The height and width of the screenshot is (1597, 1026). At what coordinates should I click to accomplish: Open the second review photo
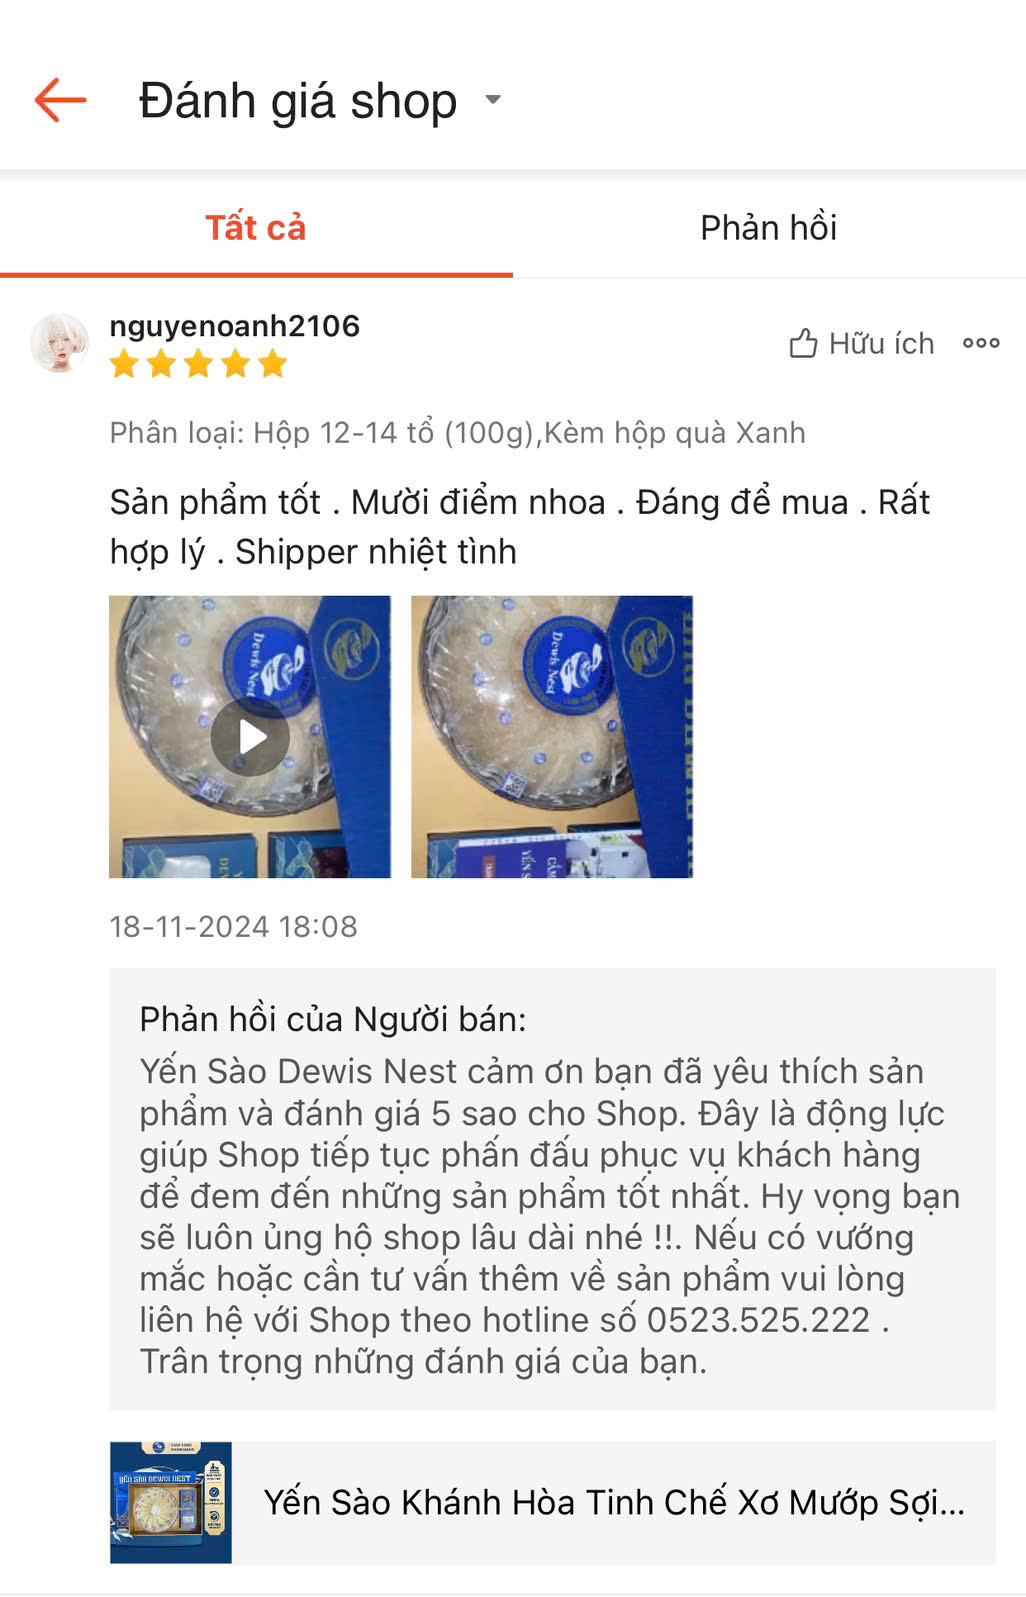pyautogui.click(x=552, y=737)
